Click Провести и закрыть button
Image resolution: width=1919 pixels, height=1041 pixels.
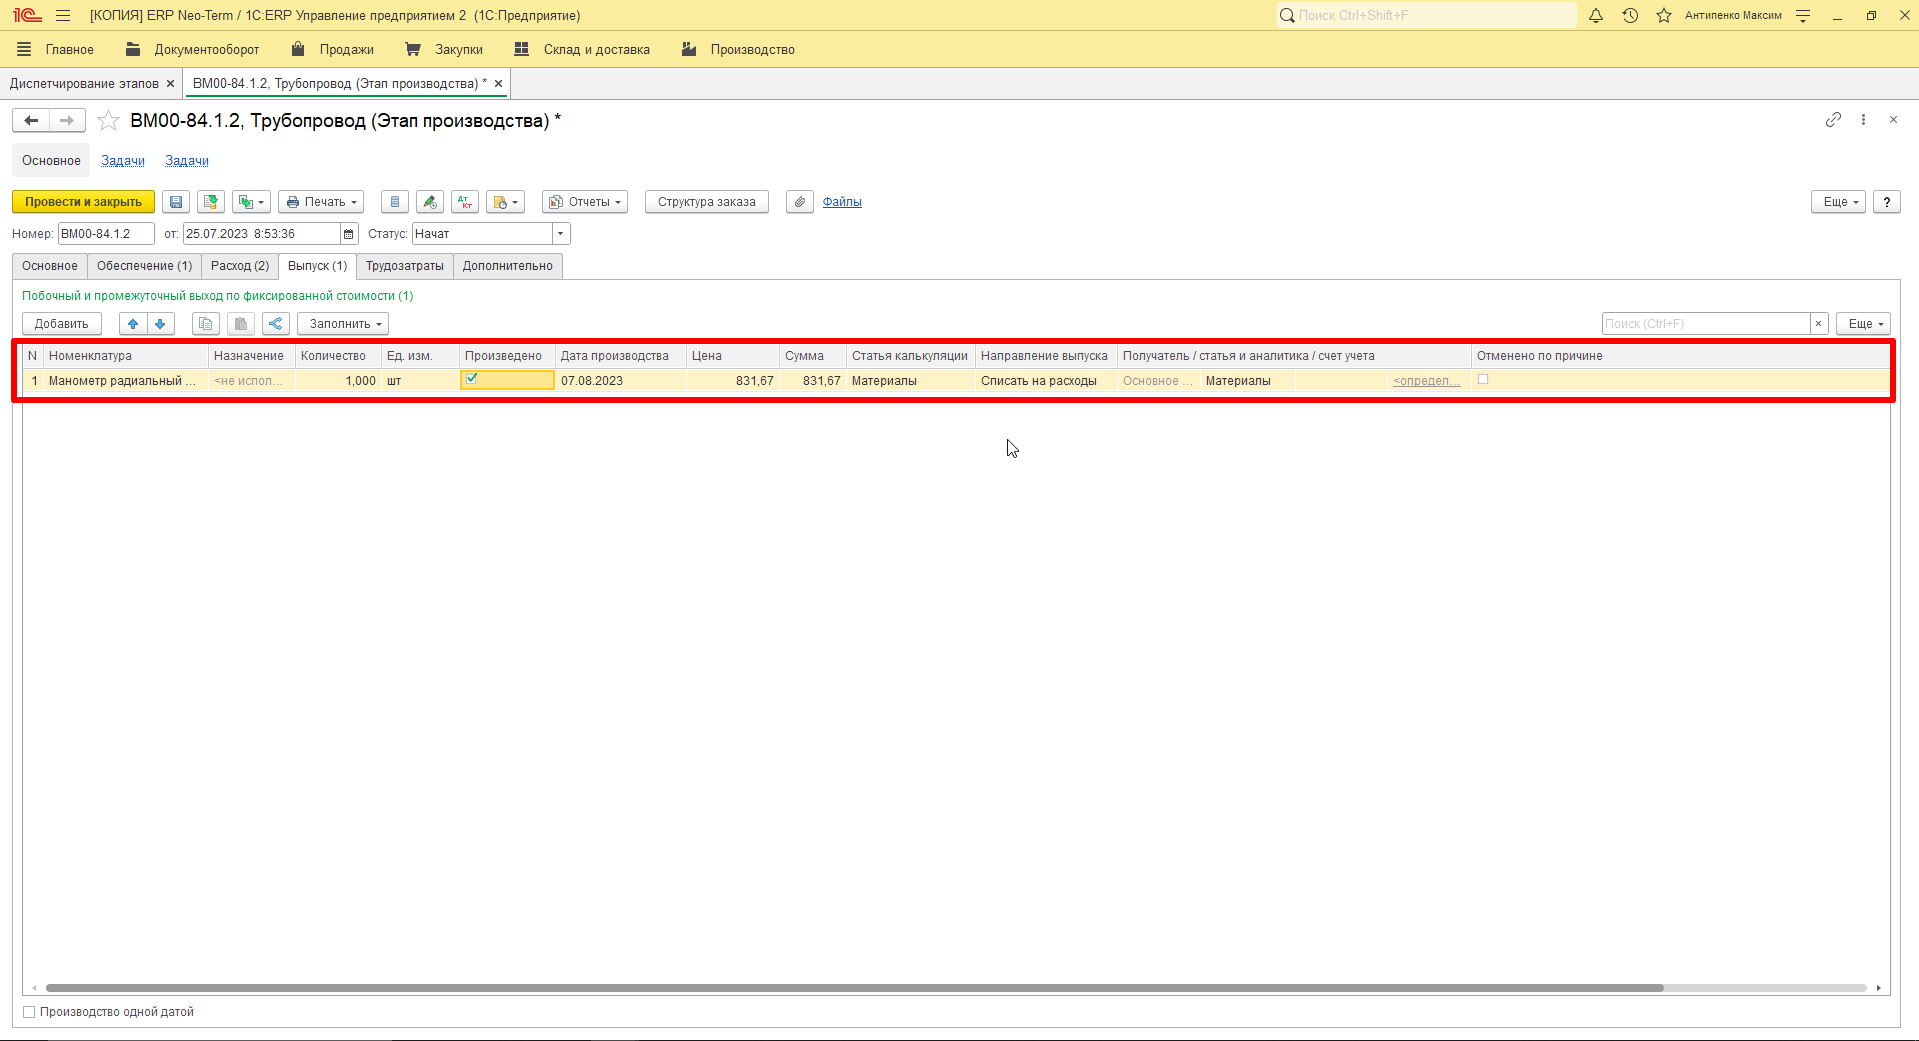coord(84,202)
